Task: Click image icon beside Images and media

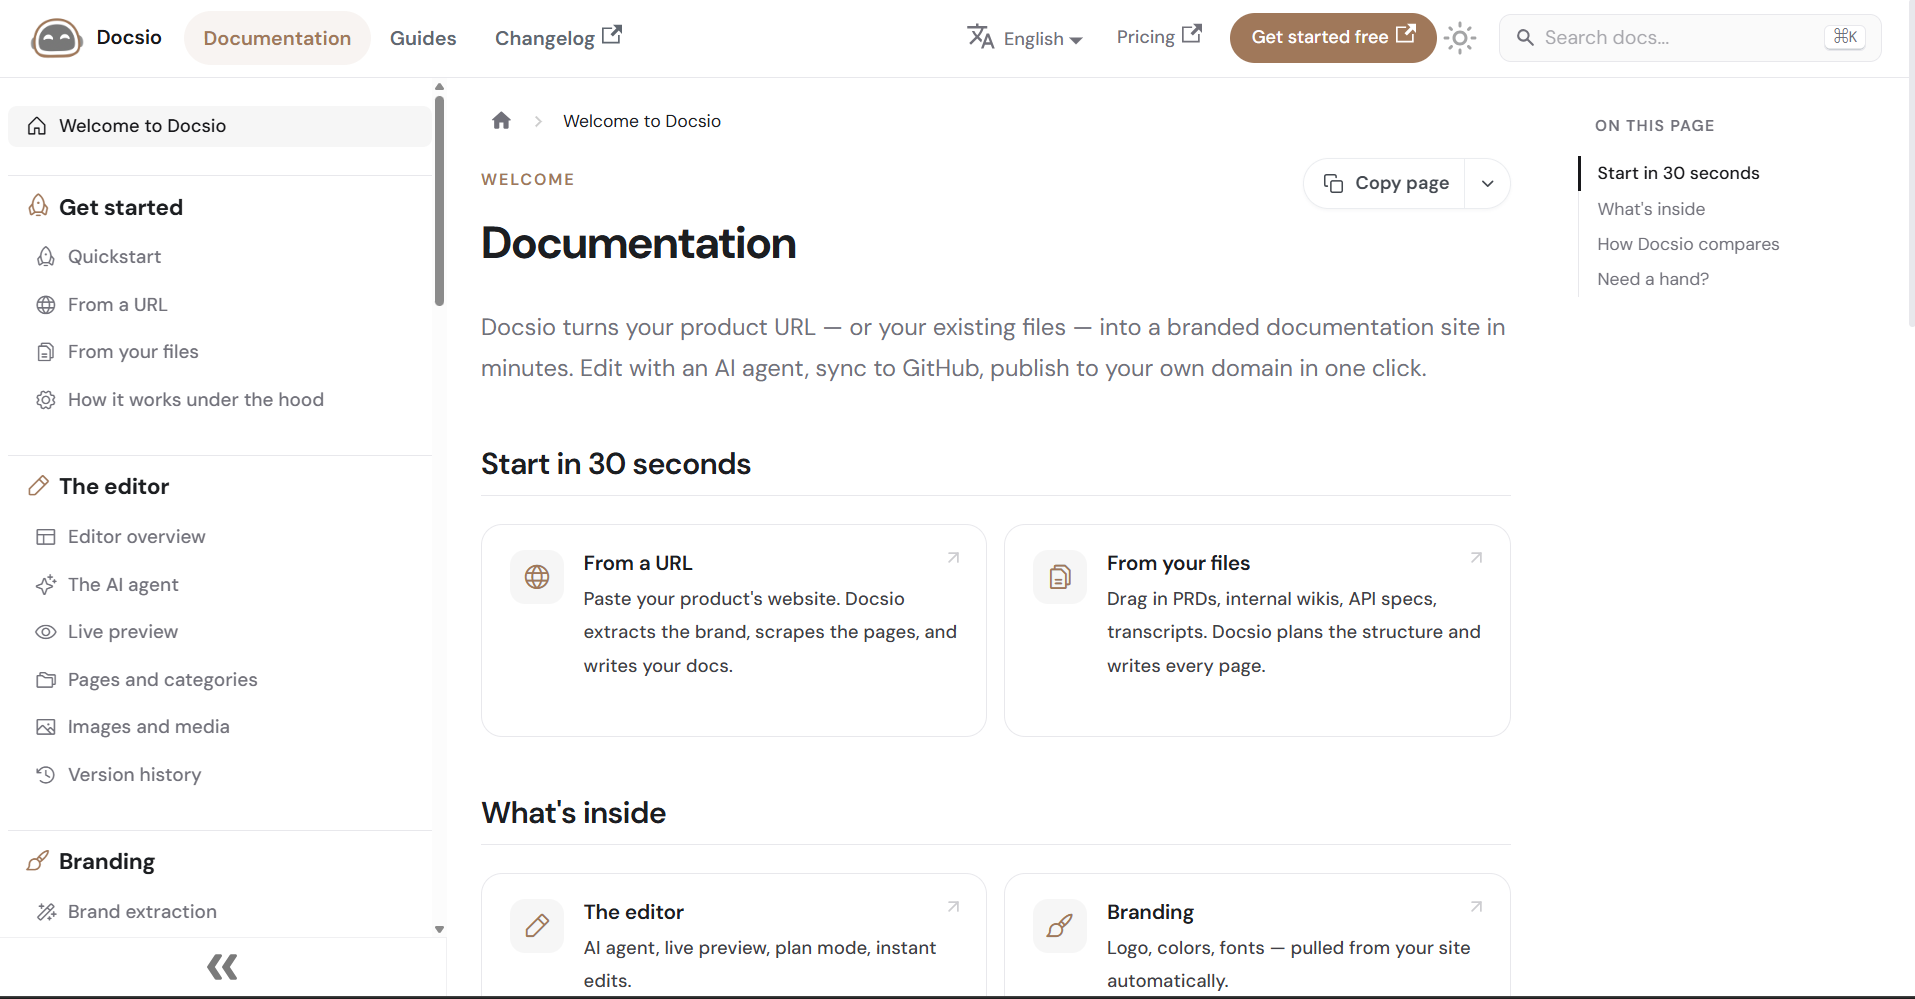Action: click(46, 727)
